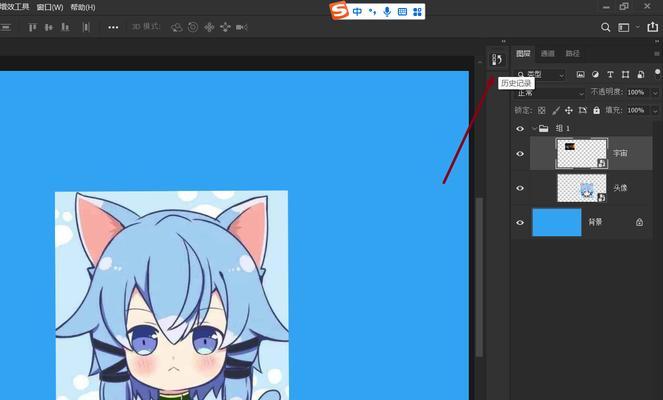Toggle prevent artboard auto-nesting lock
Image resolution: width=663 pixels, height=400 pixels.
pyautogui.click(x=582, y=110)
